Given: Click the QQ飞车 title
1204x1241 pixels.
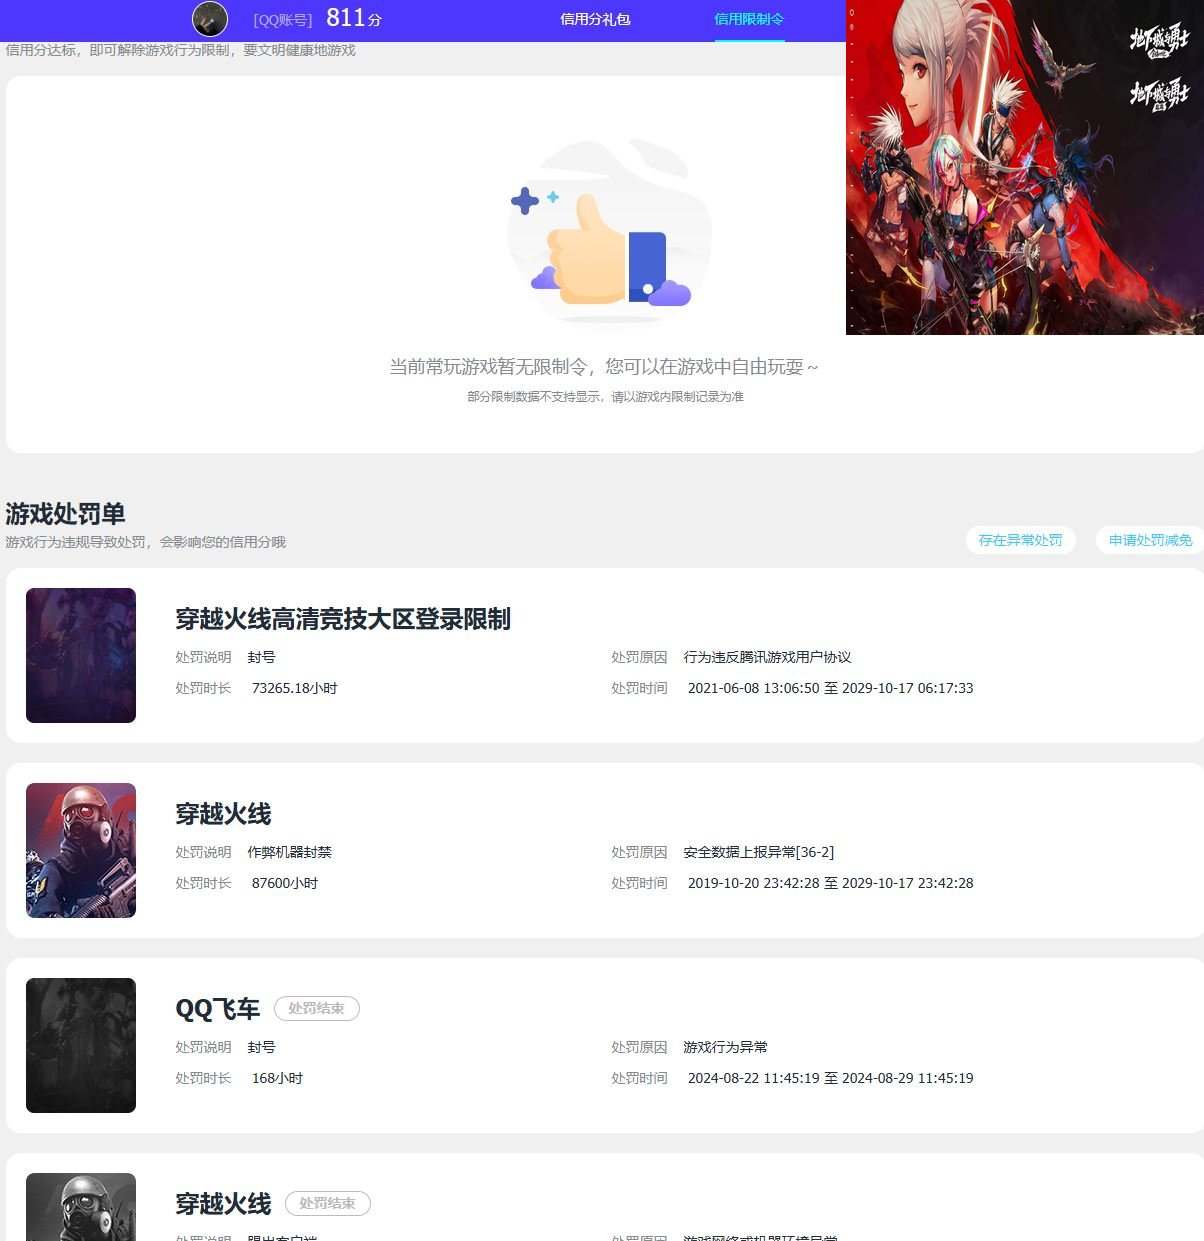Looking at the screenshot, I should click(218, 1009).
